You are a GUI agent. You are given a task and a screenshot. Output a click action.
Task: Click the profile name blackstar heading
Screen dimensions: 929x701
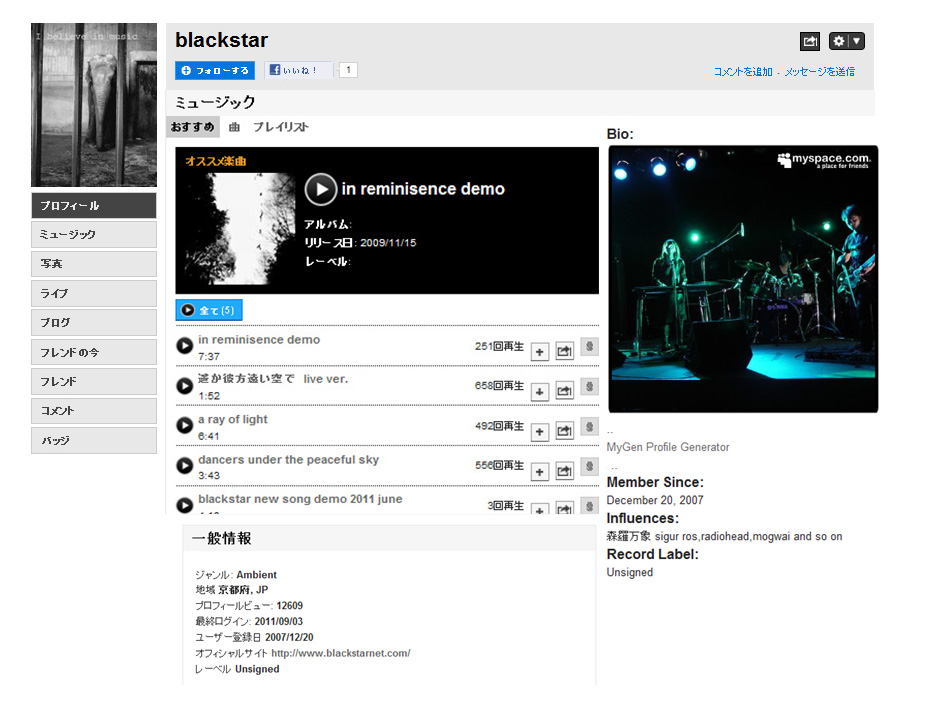[222, 40]
